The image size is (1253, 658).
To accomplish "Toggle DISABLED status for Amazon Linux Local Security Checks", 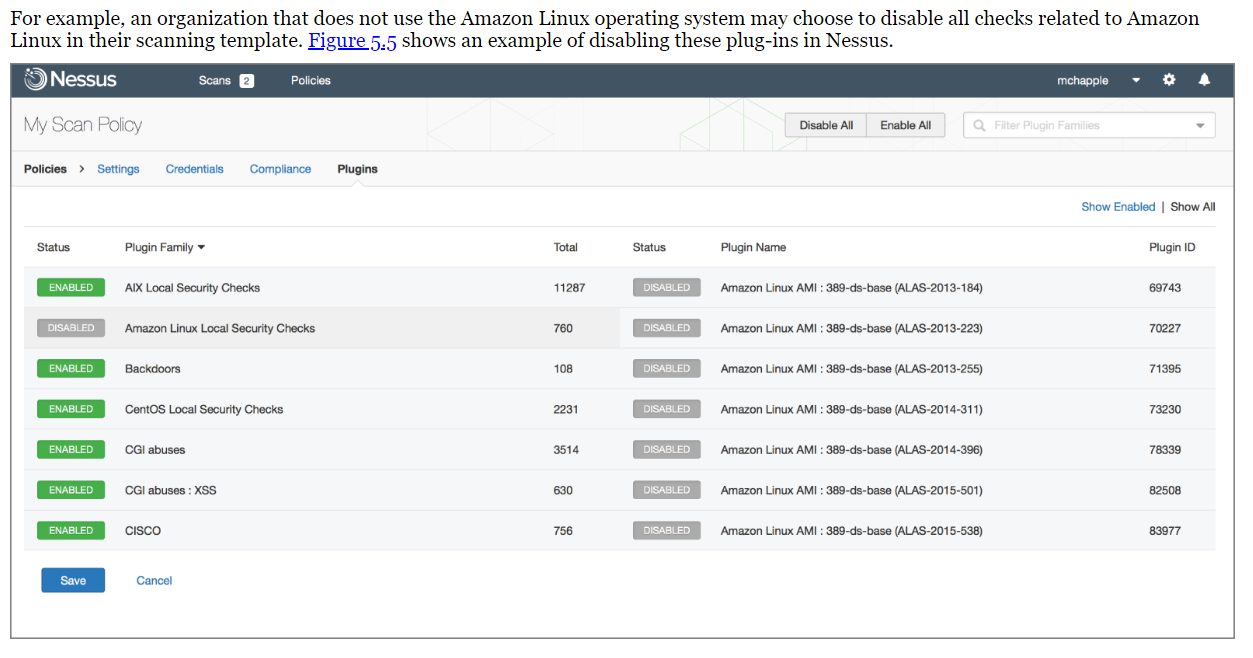I will [71, 328].
